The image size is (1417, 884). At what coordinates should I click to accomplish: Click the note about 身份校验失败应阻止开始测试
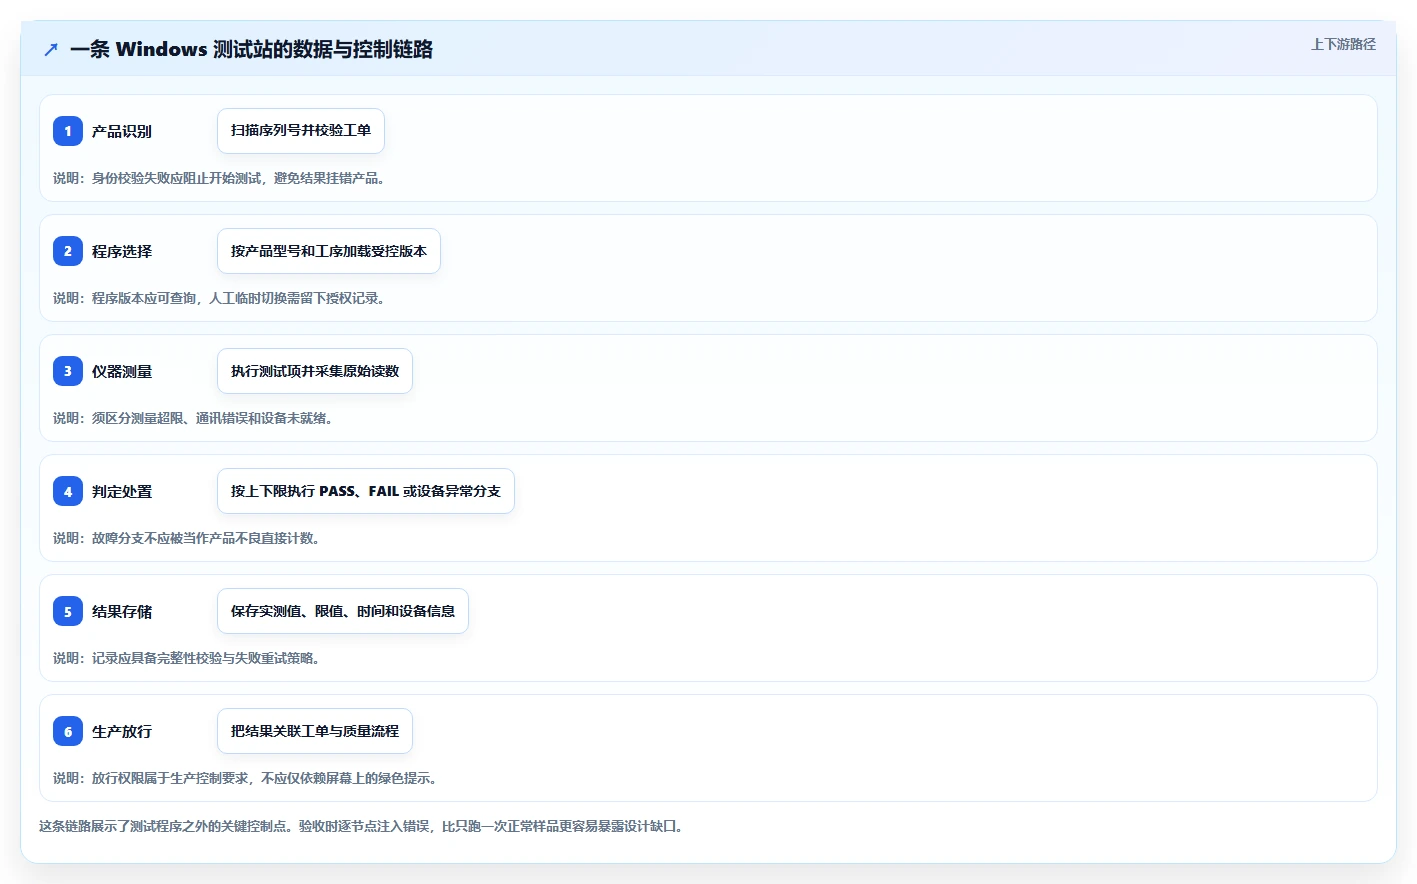click(x=222, y=178)
